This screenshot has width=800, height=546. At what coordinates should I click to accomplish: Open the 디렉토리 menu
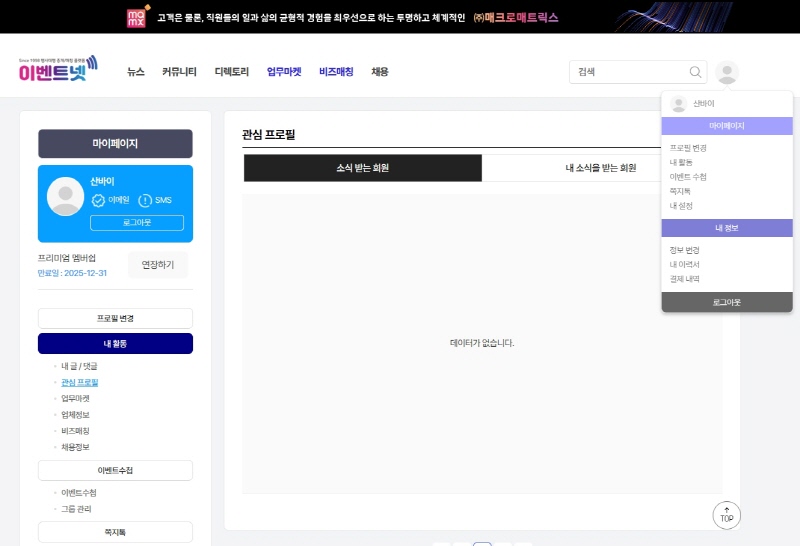tap(232, 71)
